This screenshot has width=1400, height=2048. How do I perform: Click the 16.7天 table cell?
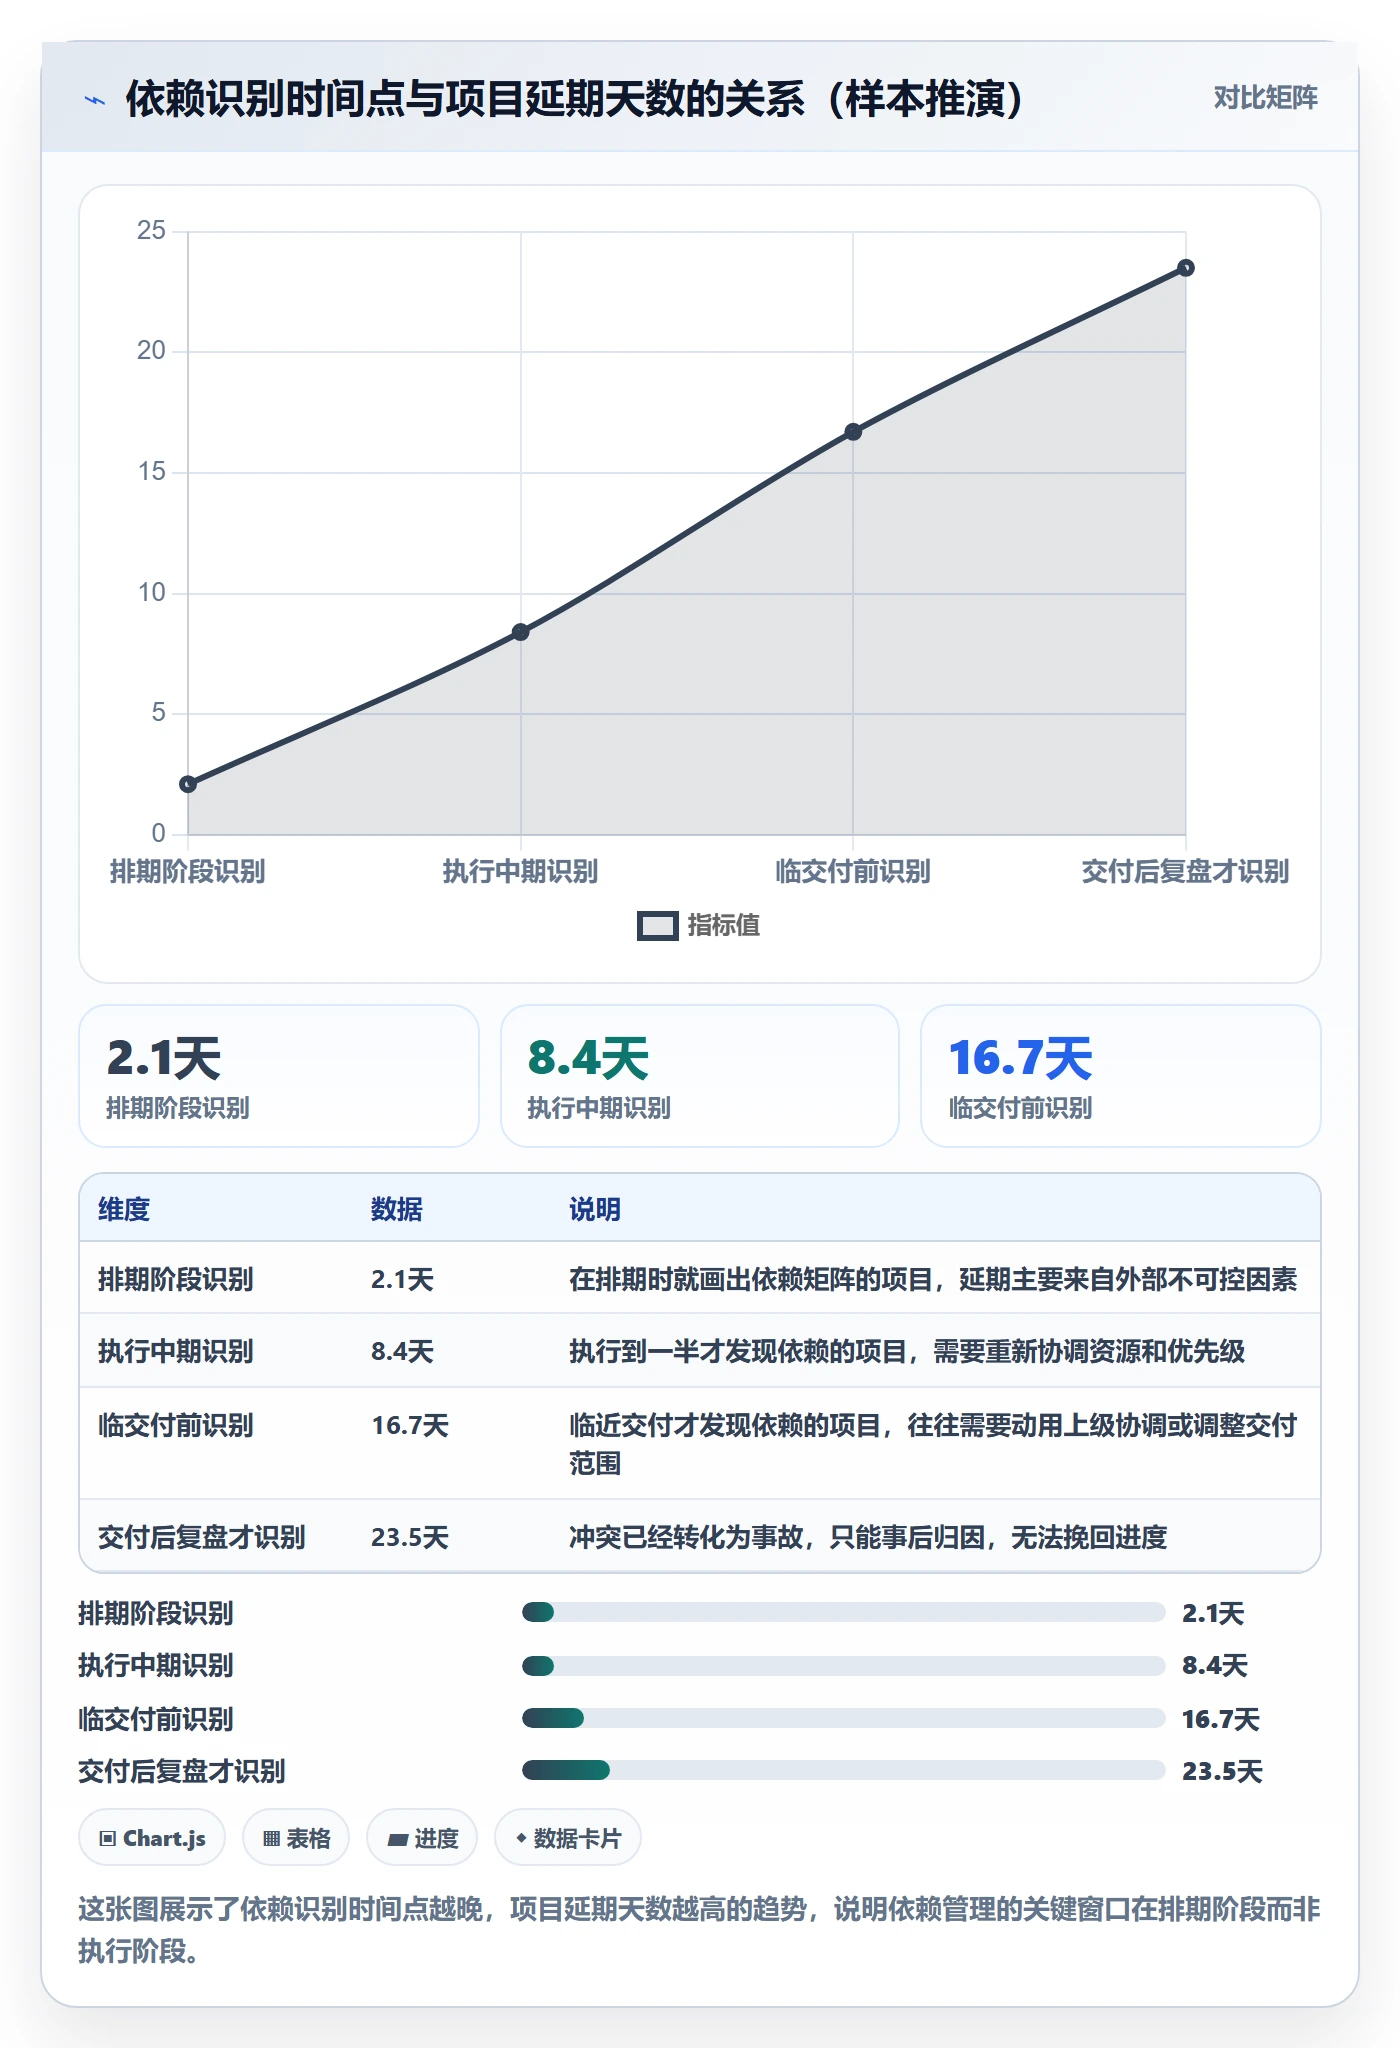pyautogui.click(x=410, y=1425)
